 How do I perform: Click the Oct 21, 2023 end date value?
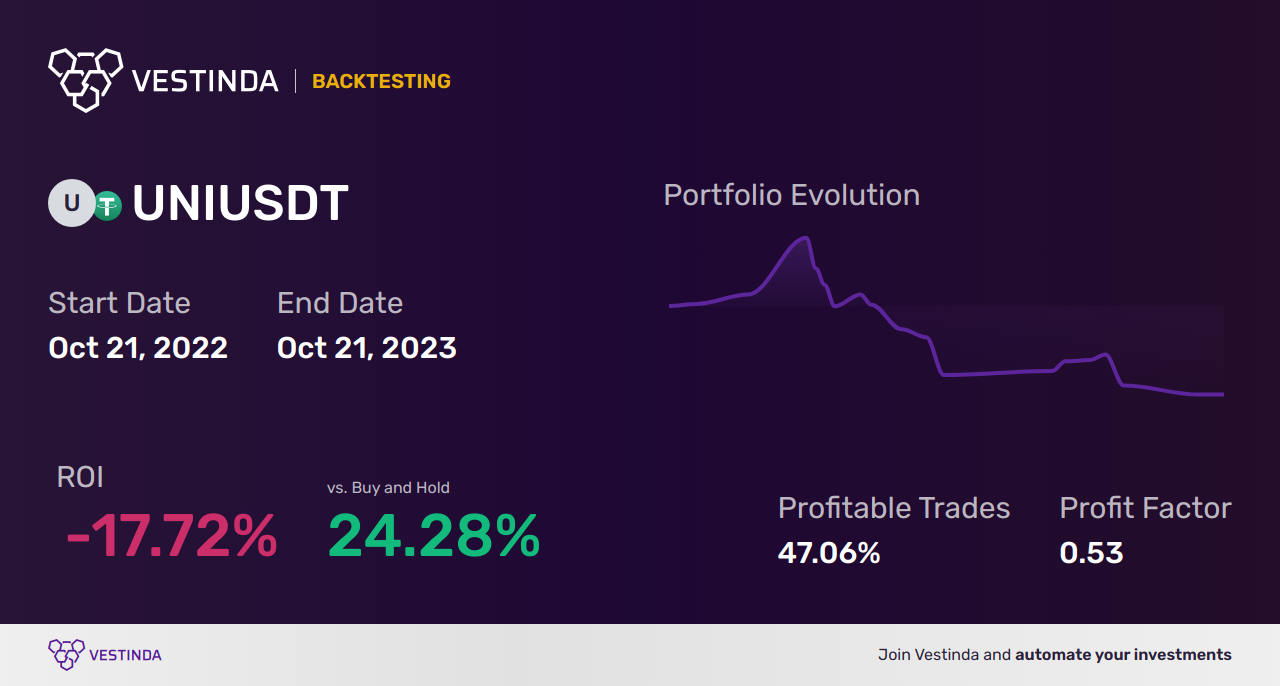coord(367,348)
